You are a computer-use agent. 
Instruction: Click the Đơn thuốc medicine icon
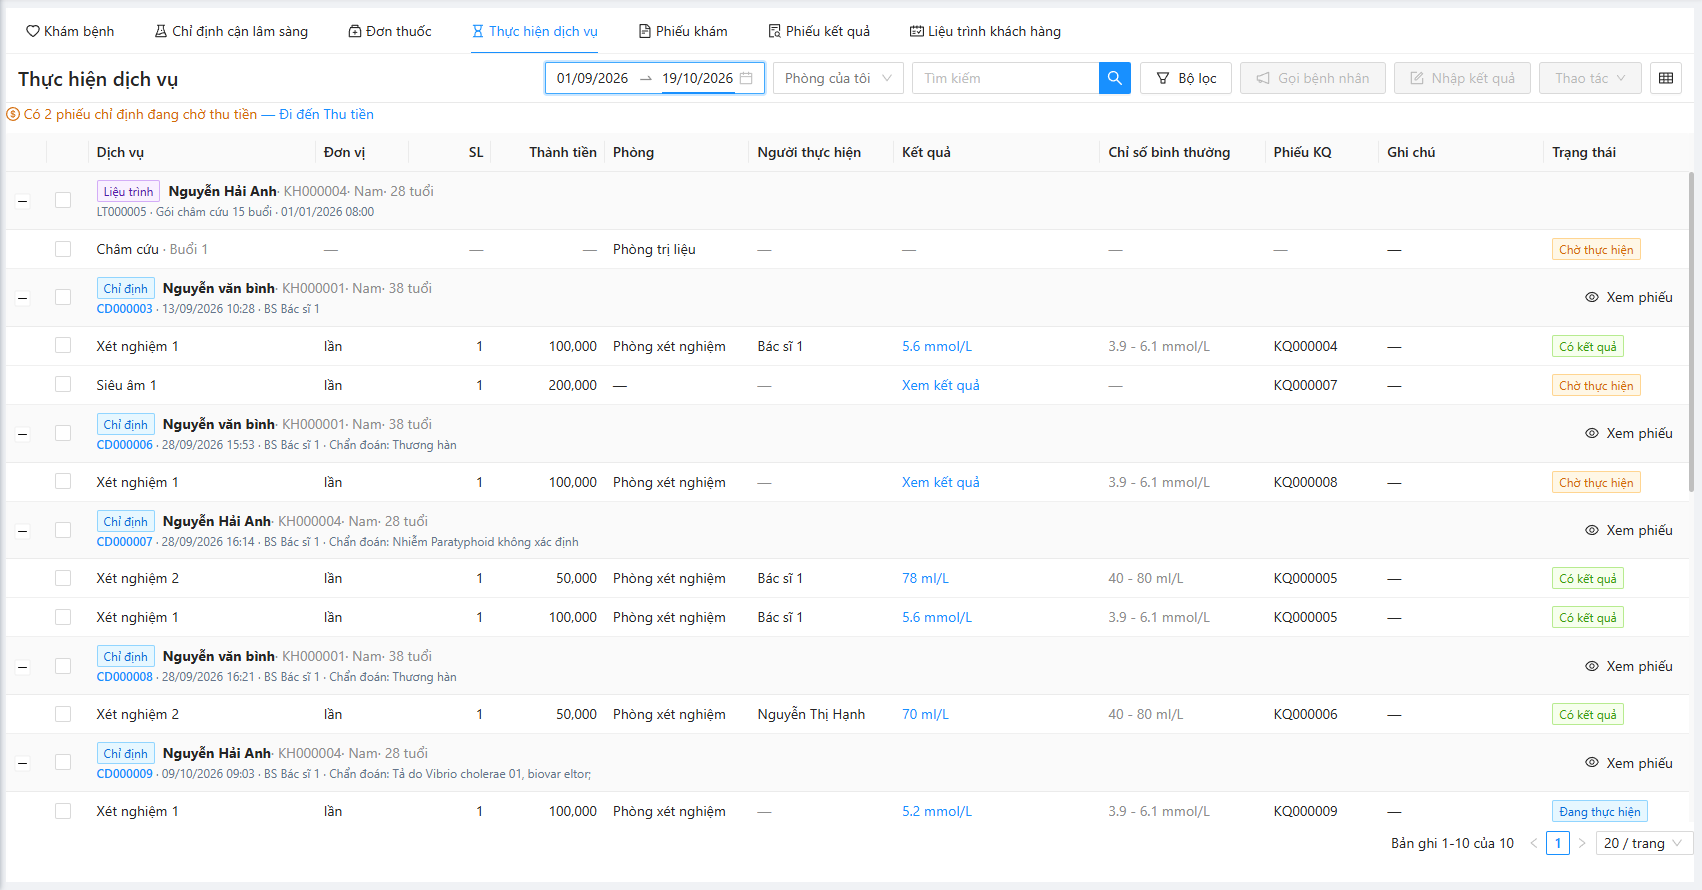coord(355,31)
